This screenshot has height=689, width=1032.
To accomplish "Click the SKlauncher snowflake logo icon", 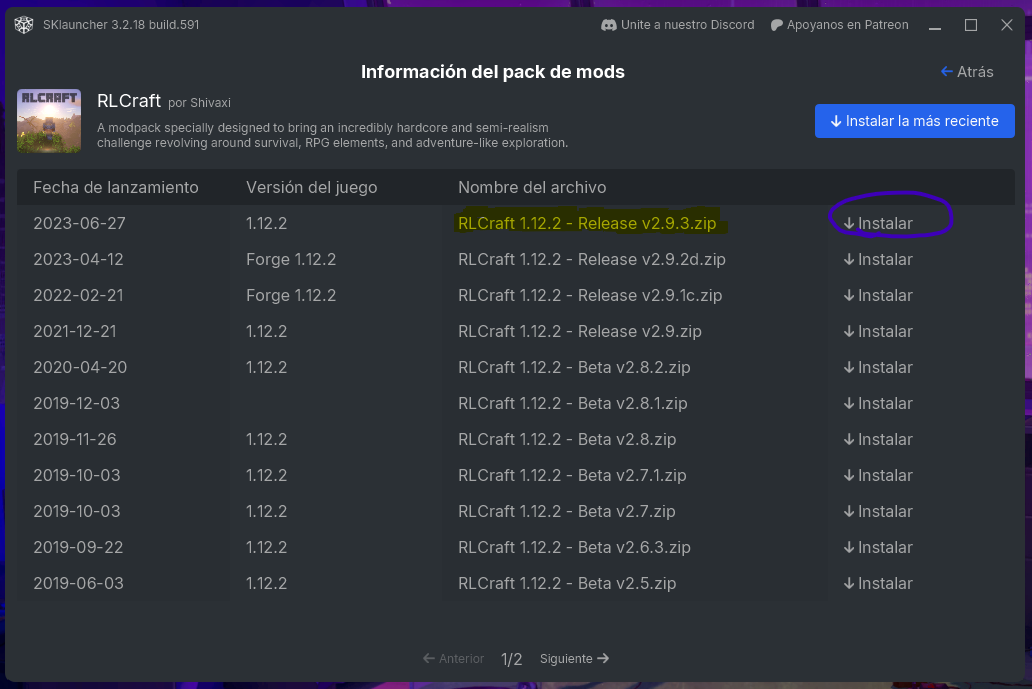I will 24,25.
